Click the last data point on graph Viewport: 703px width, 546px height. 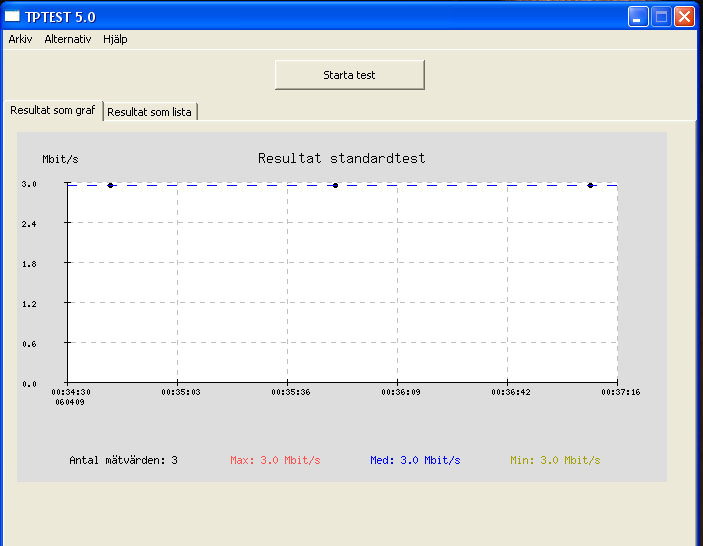[590, 185]
